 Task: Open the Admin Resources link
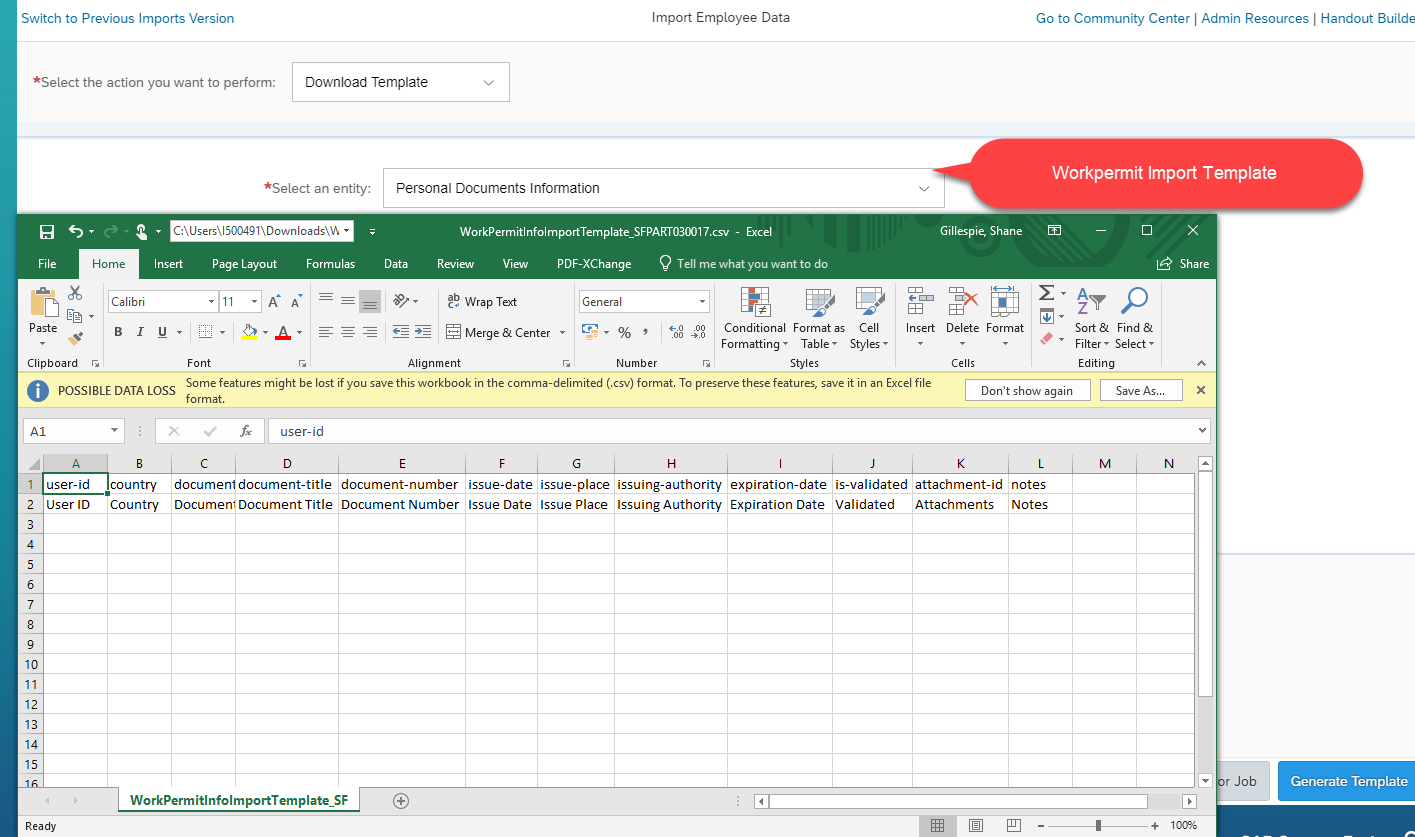pos(1255,18)
